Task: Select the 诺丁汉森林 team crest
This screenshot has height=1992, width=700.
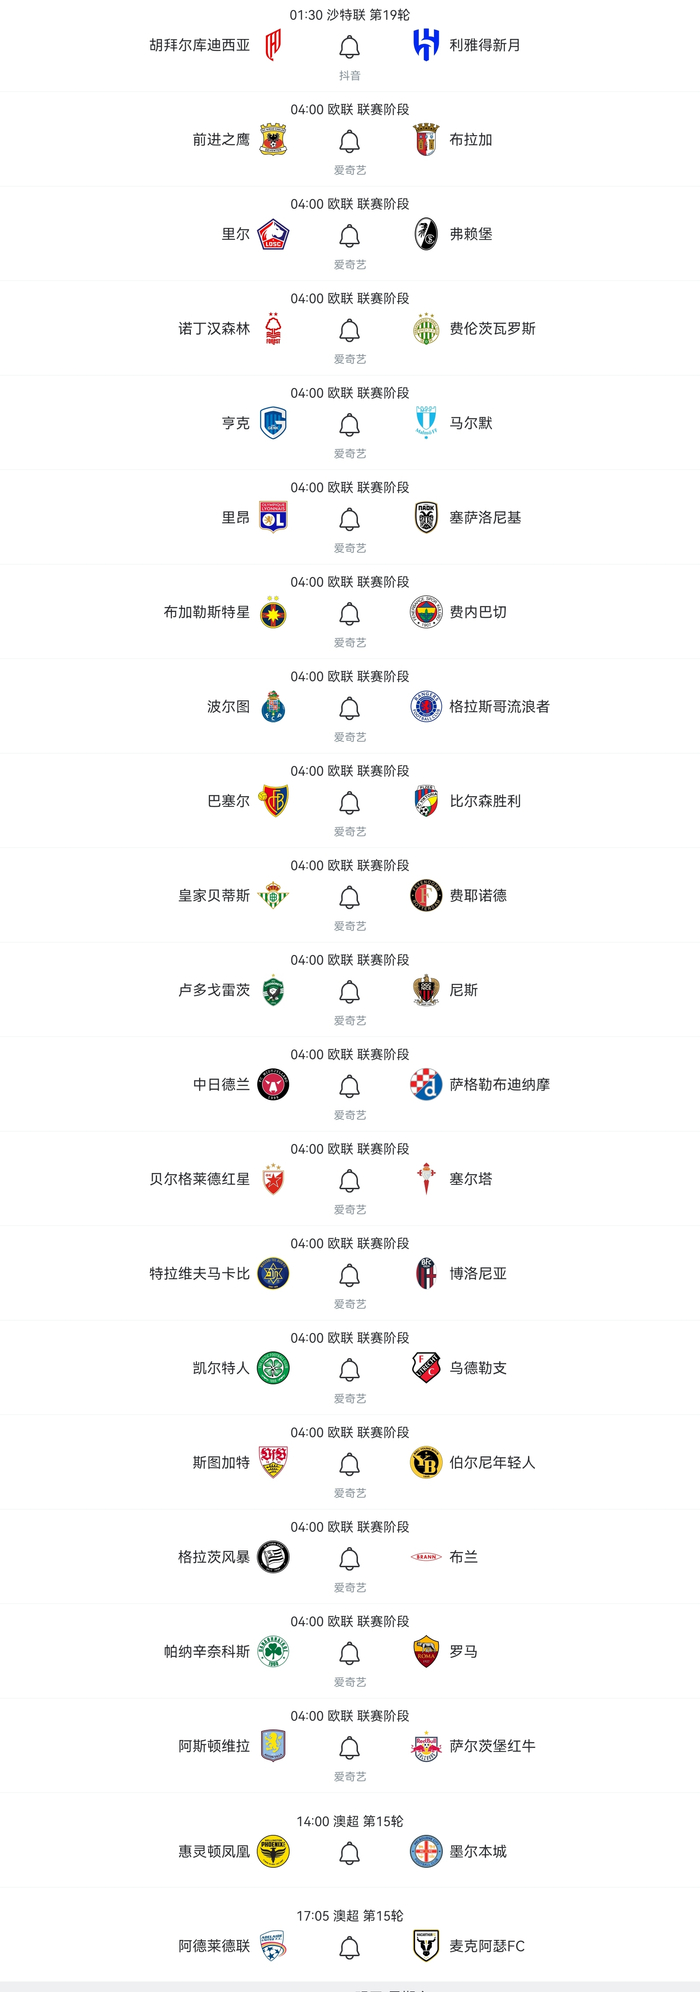Action: tap(272, 328)
